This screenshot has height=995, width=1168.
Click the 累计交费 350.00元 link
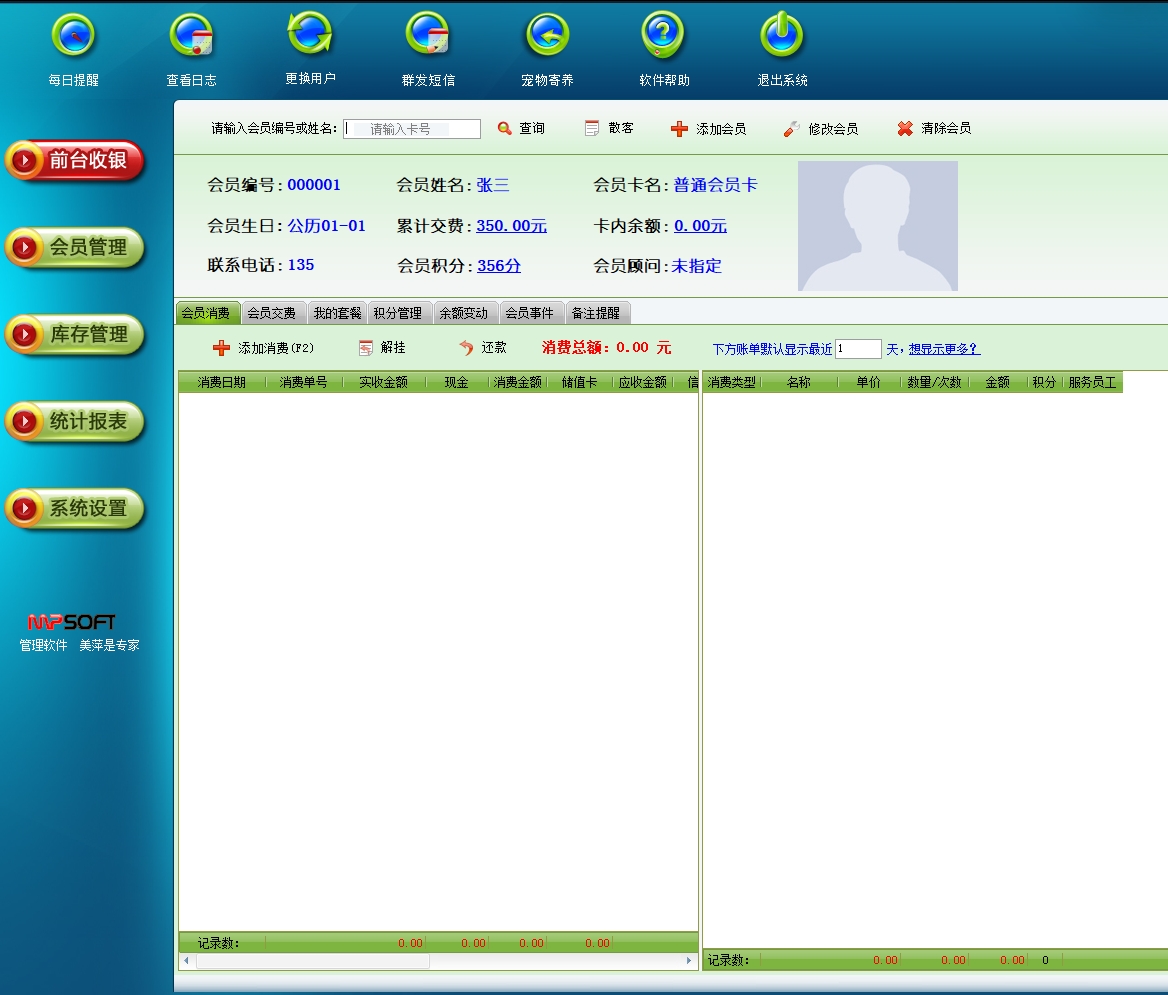511,226
